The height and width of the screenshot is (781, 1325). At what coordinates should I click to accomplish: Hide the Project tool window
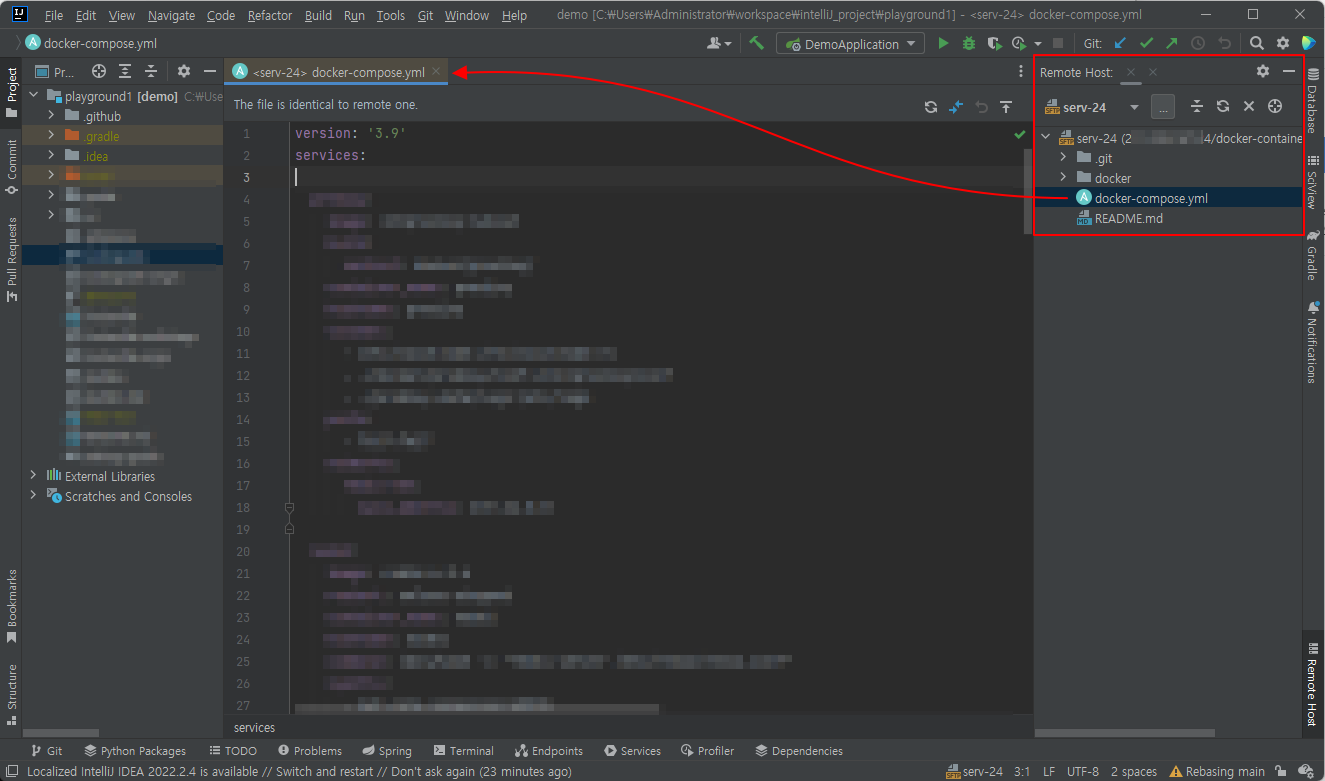(x=210, y=71)
